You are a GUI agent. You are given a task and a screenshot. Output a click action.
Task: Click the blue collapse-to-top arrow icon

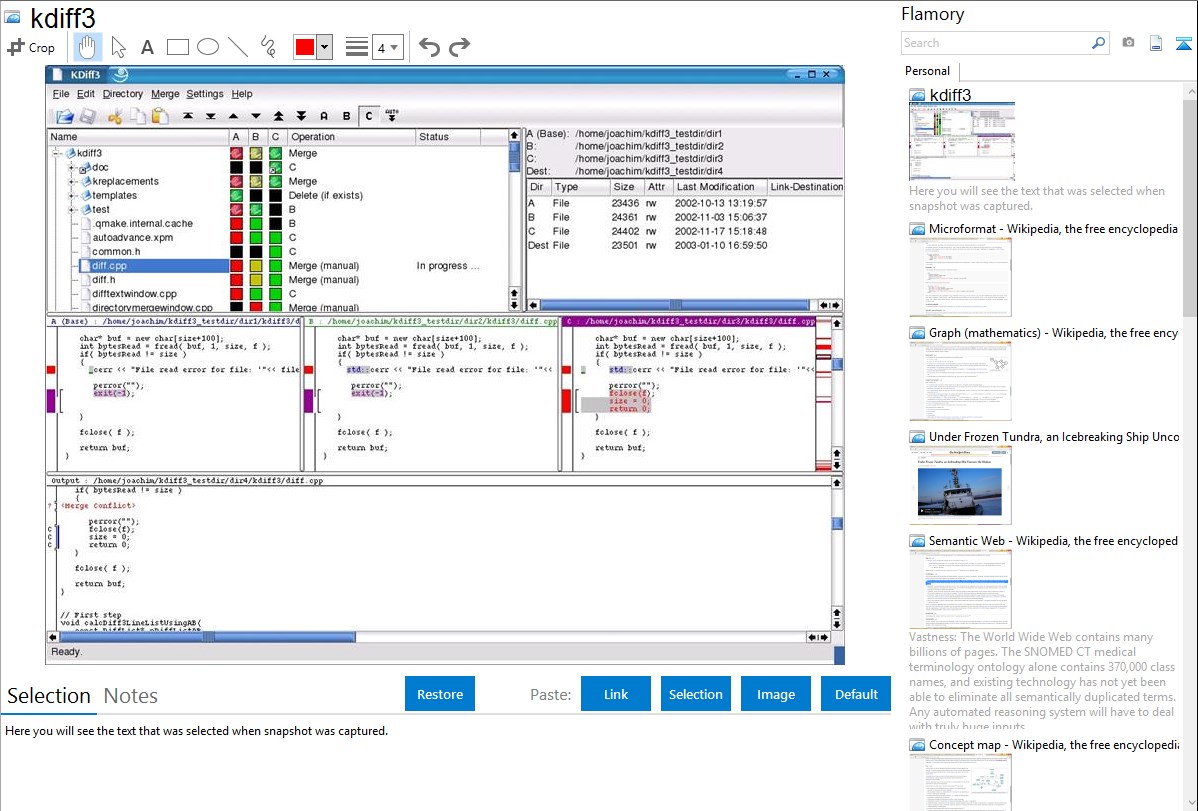pyautogui.click(x=1183, y=43)
